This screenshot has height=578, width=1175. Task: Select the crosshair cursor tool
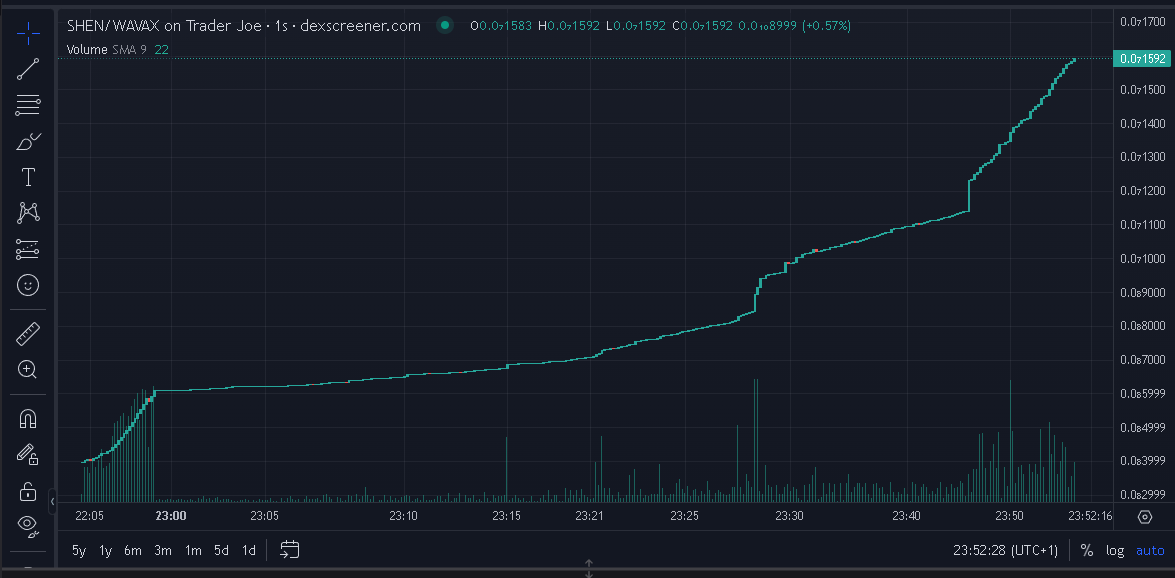(28, 32)
